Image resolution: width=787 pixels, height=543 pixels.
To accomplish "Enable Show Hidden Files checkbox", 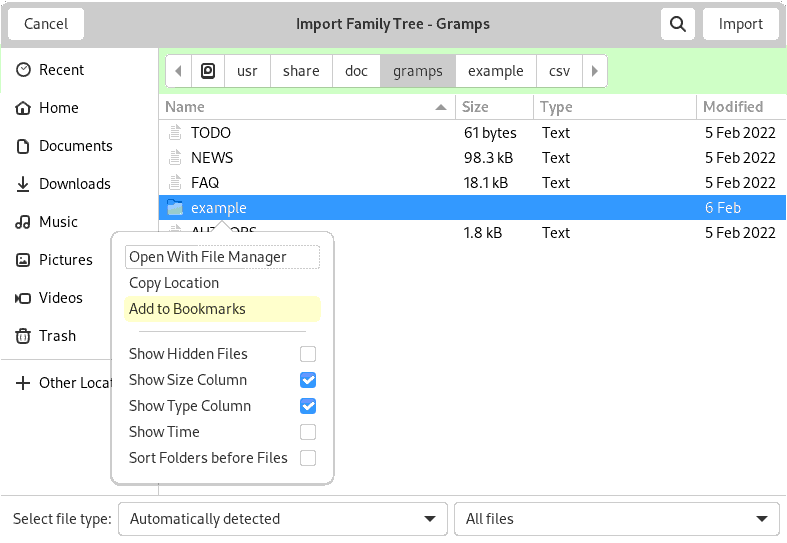I will pos(308,354).
